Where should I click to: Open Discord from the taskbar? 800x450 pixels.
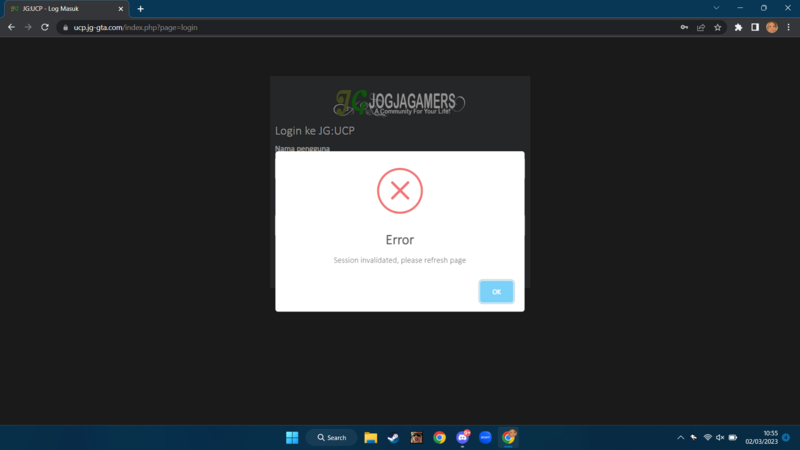tap(462, 437)
